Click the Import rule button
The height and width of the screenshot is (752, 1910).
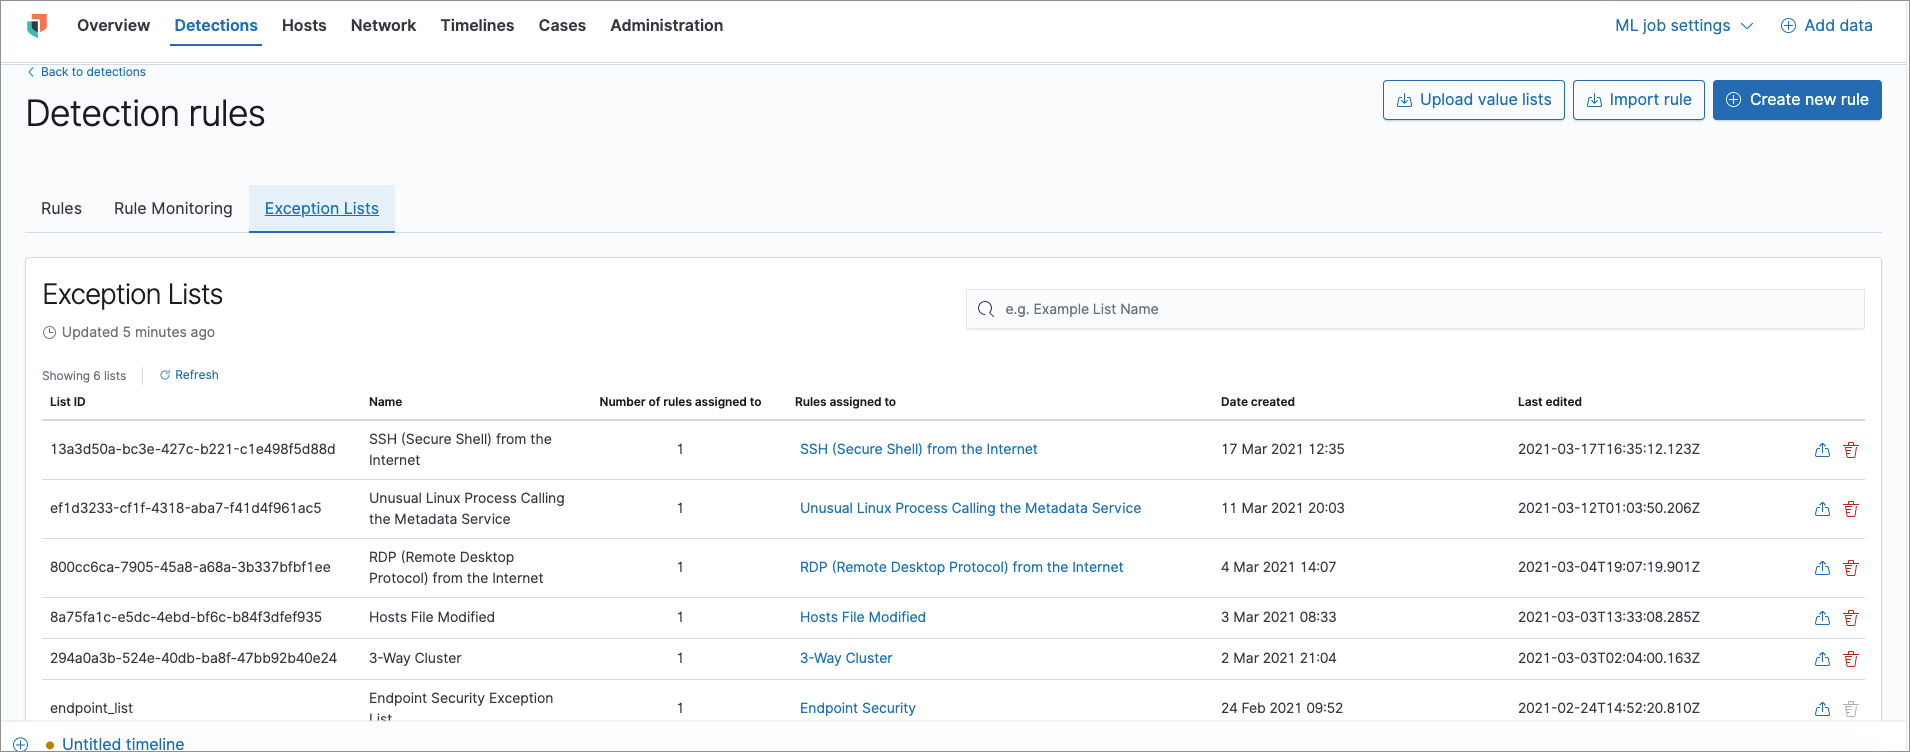(x=1638, y=100)
